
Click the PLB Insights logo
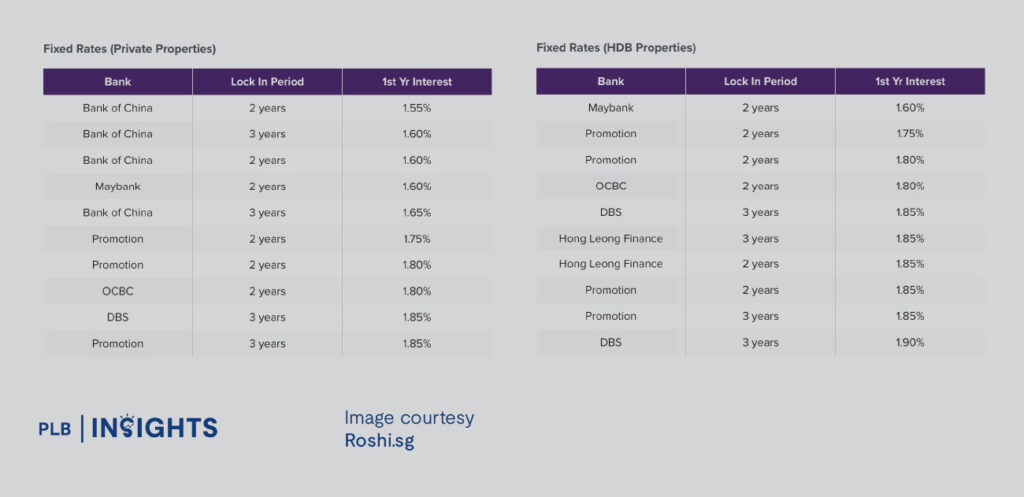pos(127,428)
